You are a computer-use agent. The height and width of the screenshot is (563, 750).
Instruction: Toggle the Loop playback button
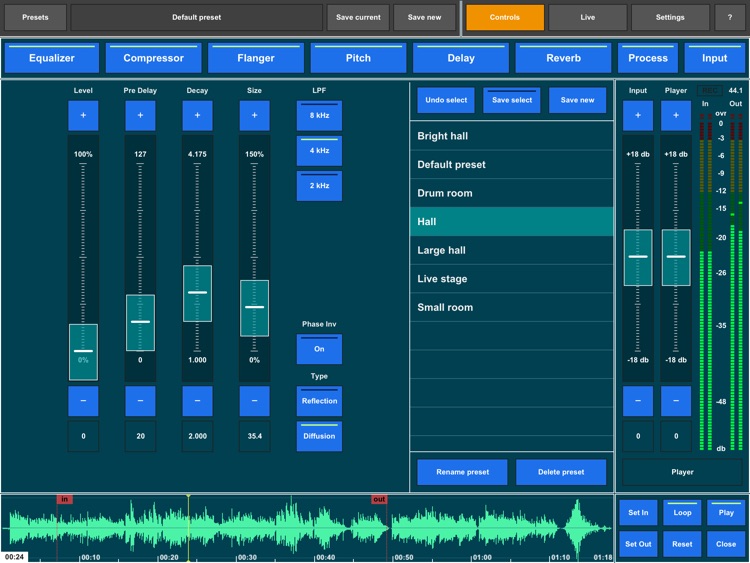tap(682, 512)
